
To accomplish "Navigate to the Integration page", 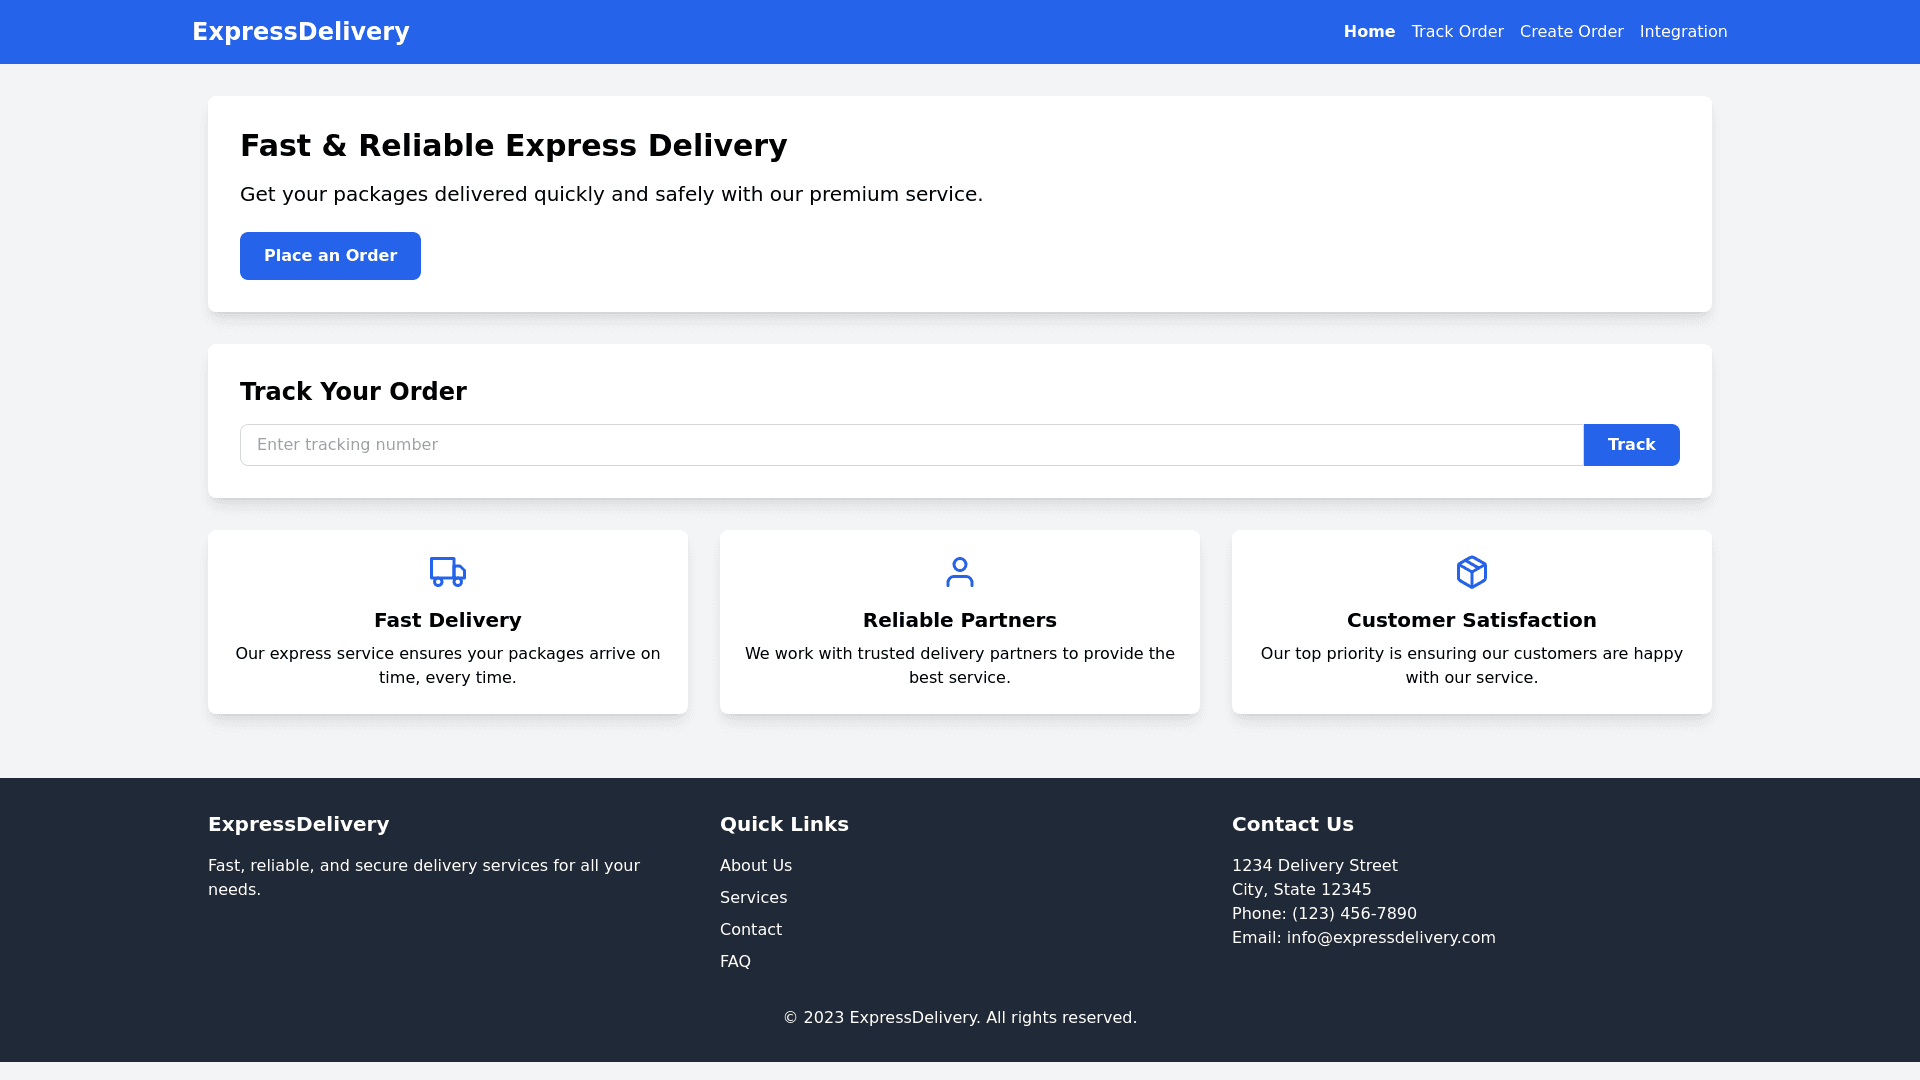I will point(1683,32).
